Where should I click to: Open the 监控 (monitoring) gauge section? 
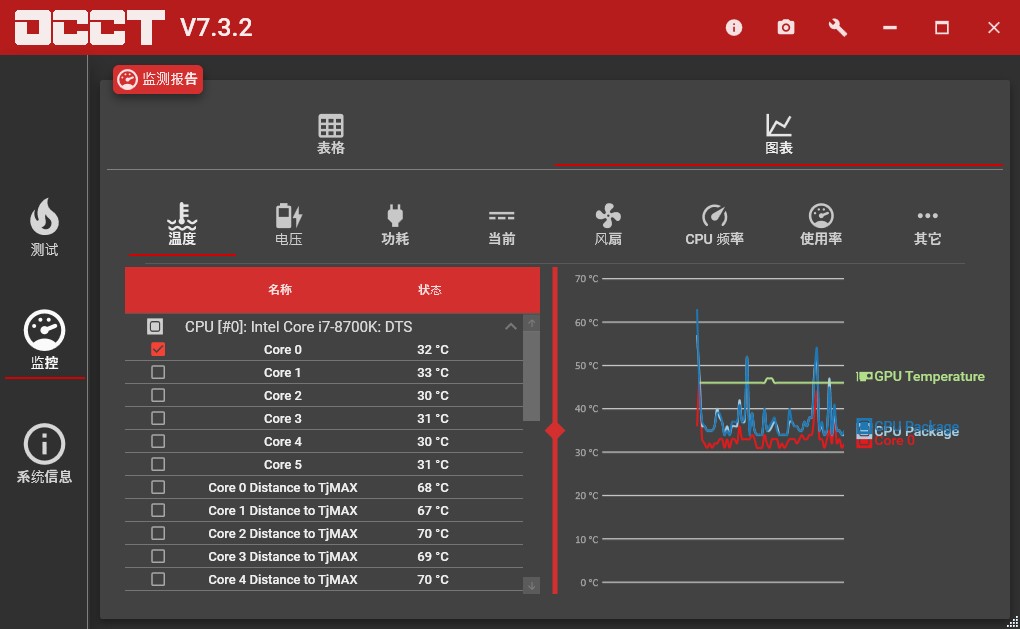click(x=44, y=340)
